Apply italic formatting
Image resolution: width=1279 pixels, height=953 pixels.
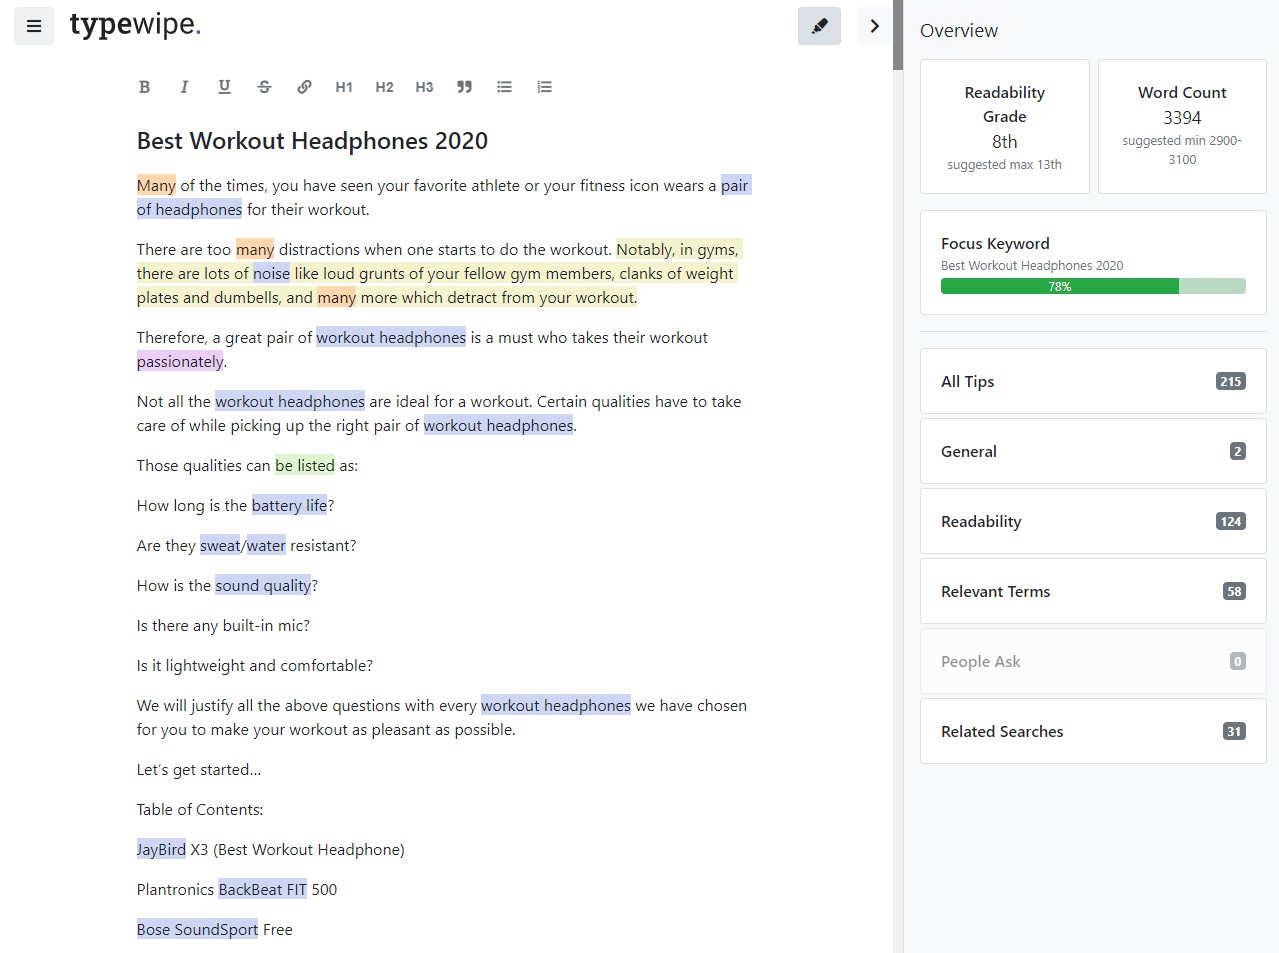tap(184, 87)
